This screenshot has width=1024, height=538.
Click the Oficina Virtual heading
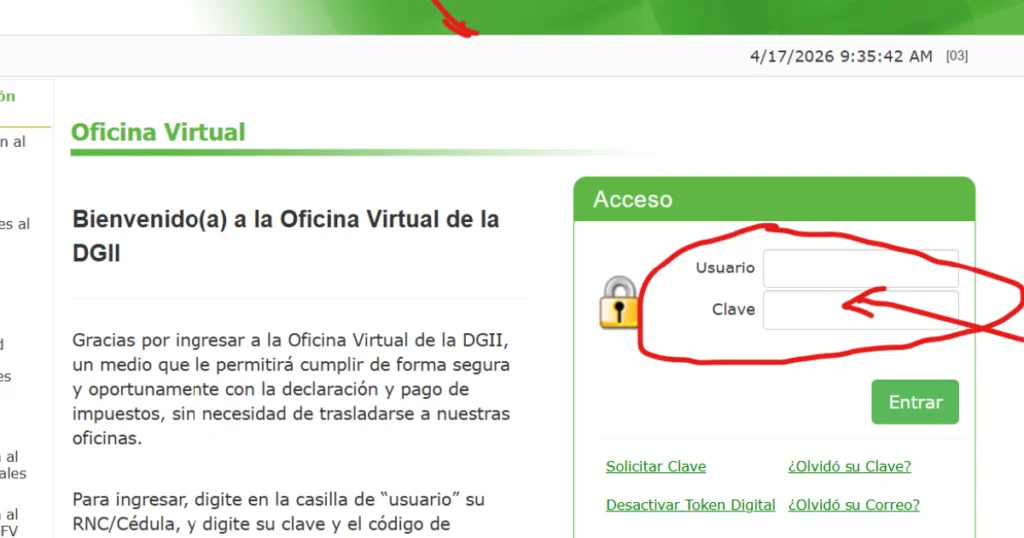(158, 133)
